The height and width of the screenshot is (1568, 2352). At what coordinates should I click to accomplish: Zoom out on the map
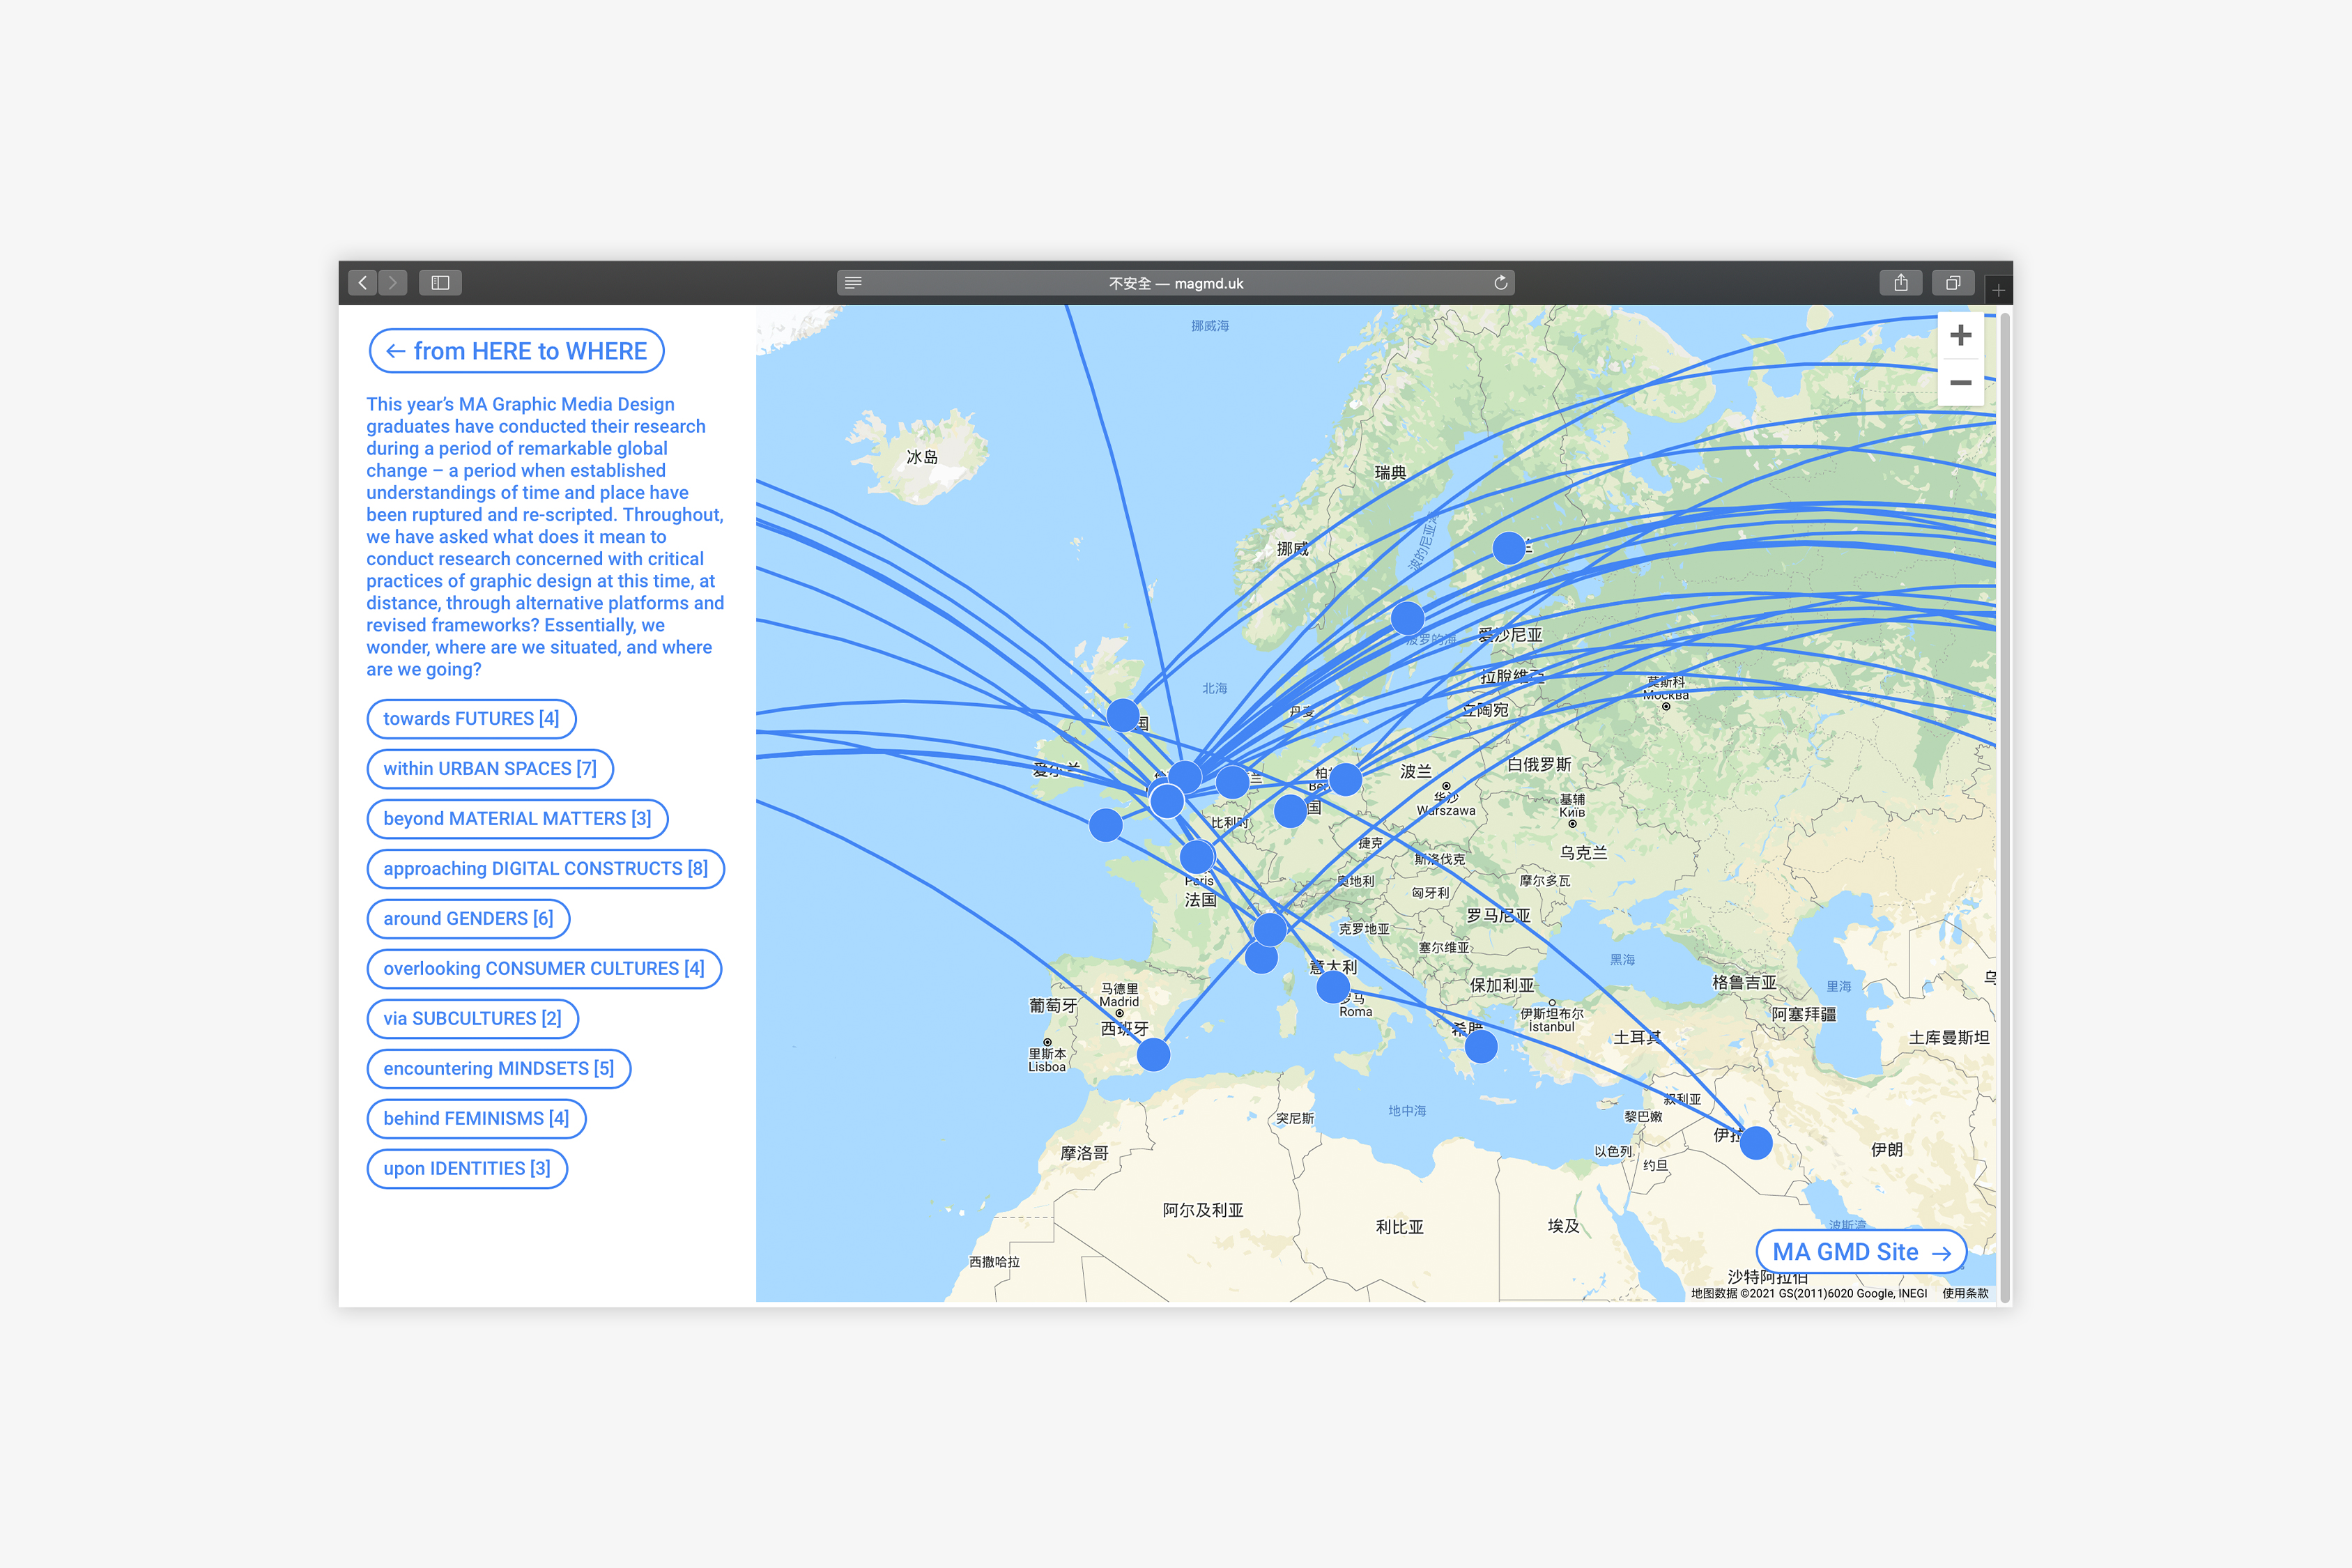[1960, 383]
